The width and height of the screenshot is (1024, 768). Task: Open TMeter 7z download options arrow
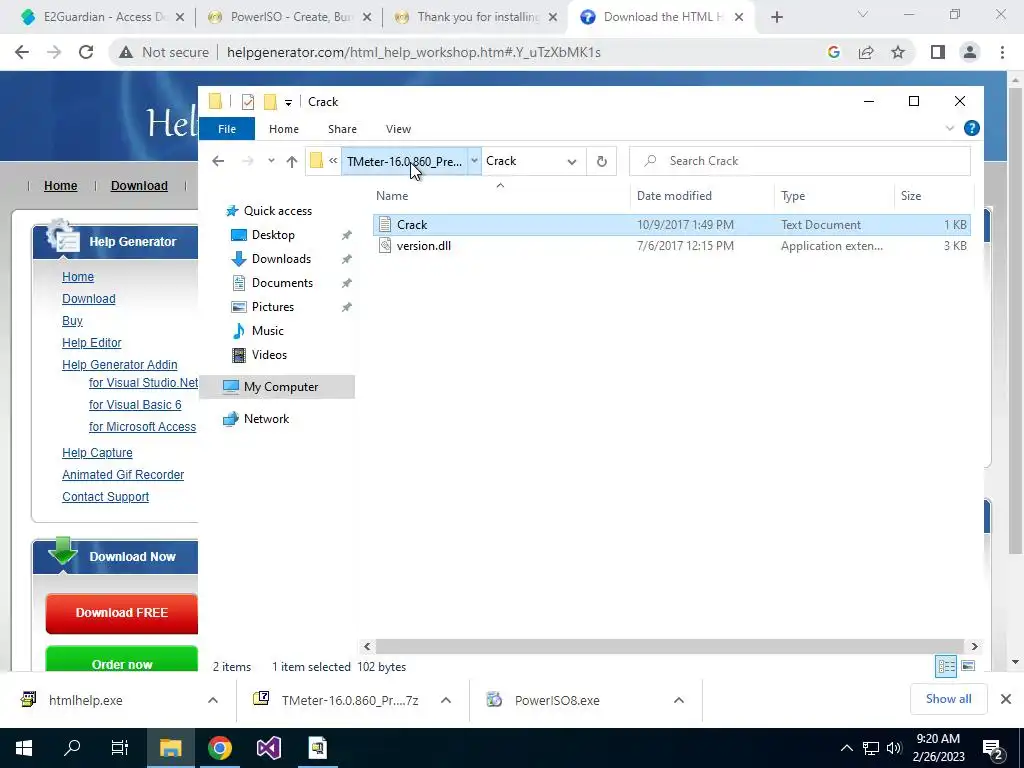446,700
